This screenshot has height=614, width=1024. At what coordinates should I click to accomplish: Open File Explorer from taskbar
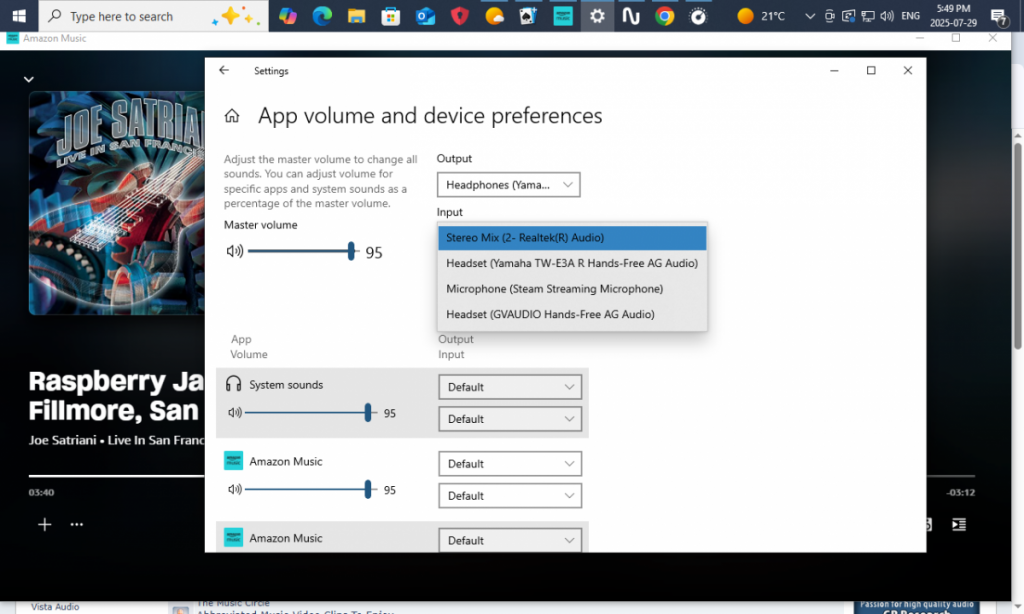(357, 16)
